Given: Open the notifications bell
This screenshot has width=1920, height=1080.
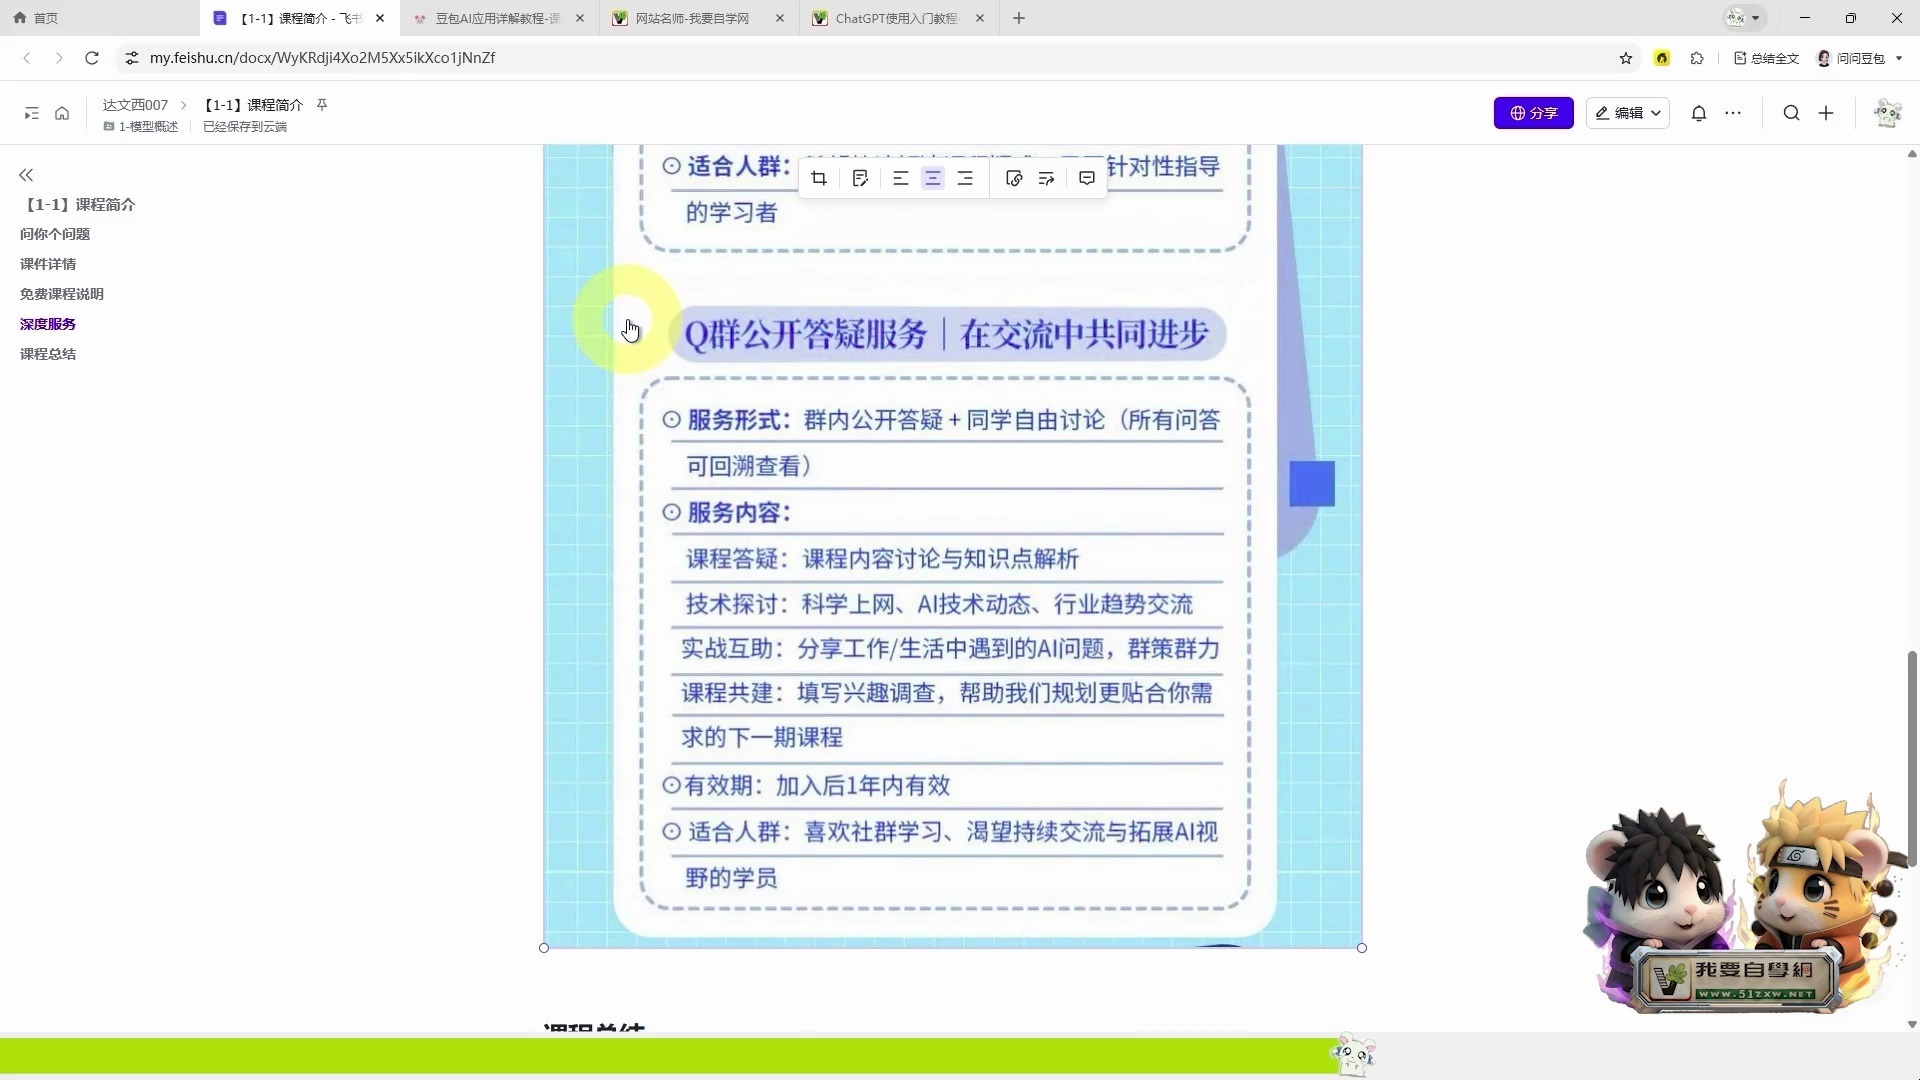Looking at the screenshot, I should pyautogui.click(x=1699, y=113).
